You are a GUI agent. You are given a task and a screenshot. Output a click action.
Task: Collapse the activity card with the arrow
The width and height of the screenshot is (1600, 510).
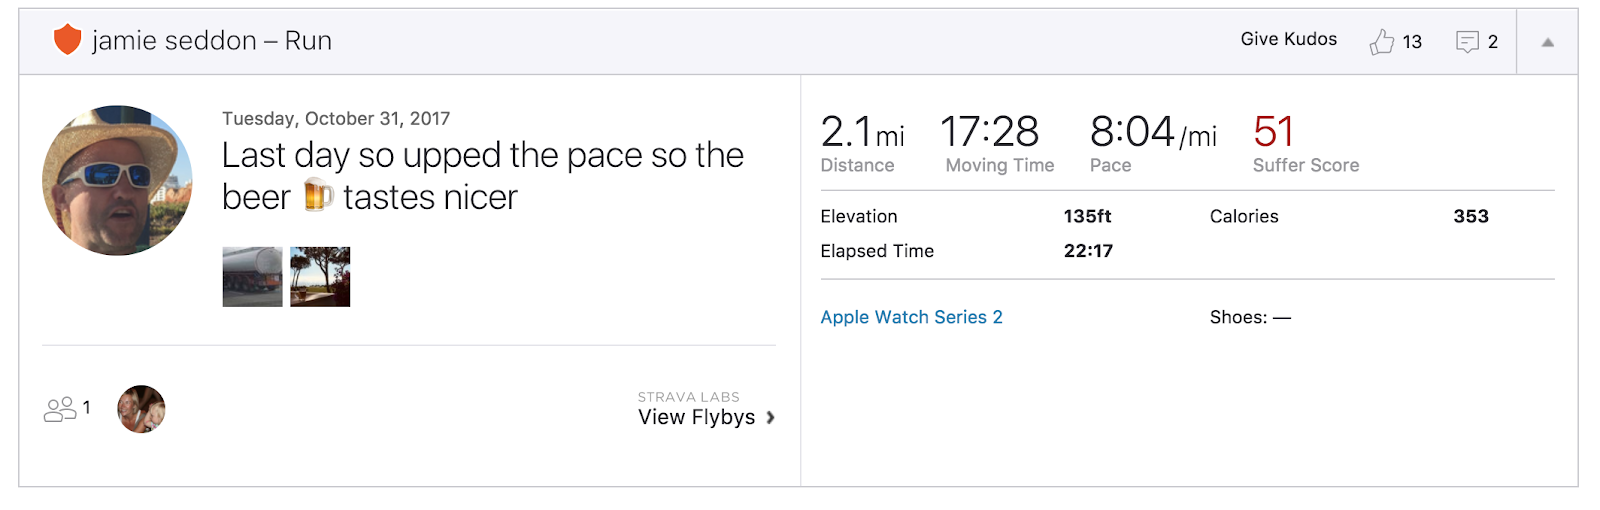1547,42
